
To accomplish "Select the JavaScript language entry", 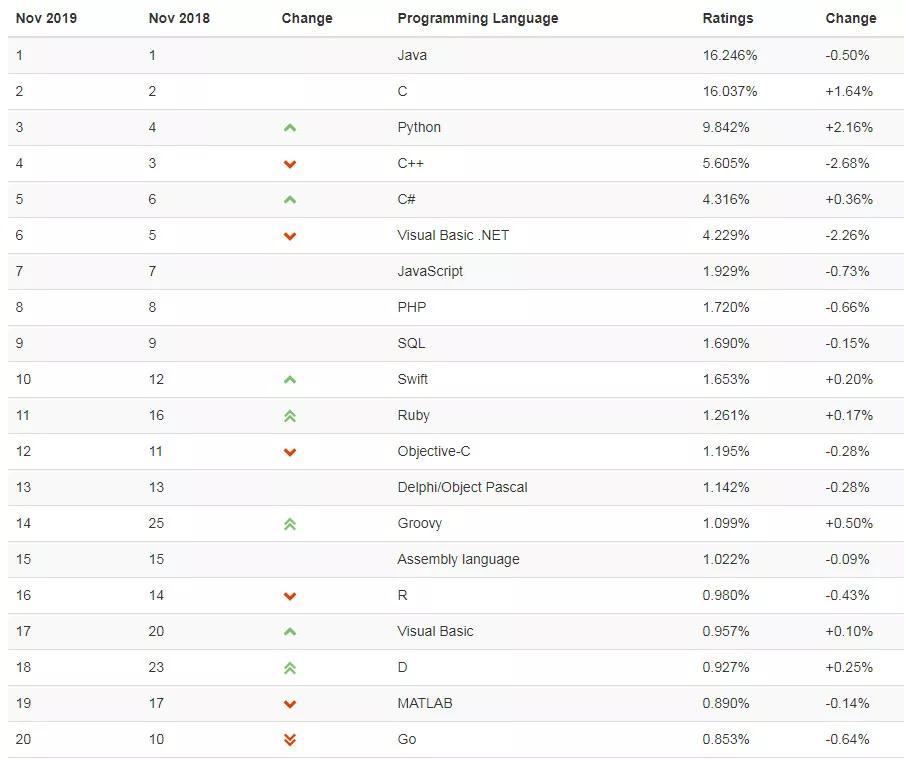I will [430, 271].
